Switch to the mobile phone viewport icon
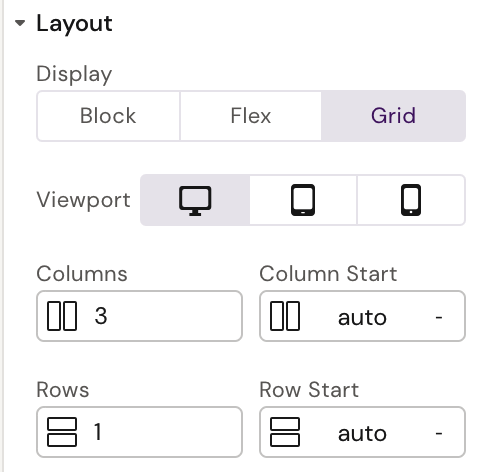This screenshot has height=472, width=478. pos(411,200)
